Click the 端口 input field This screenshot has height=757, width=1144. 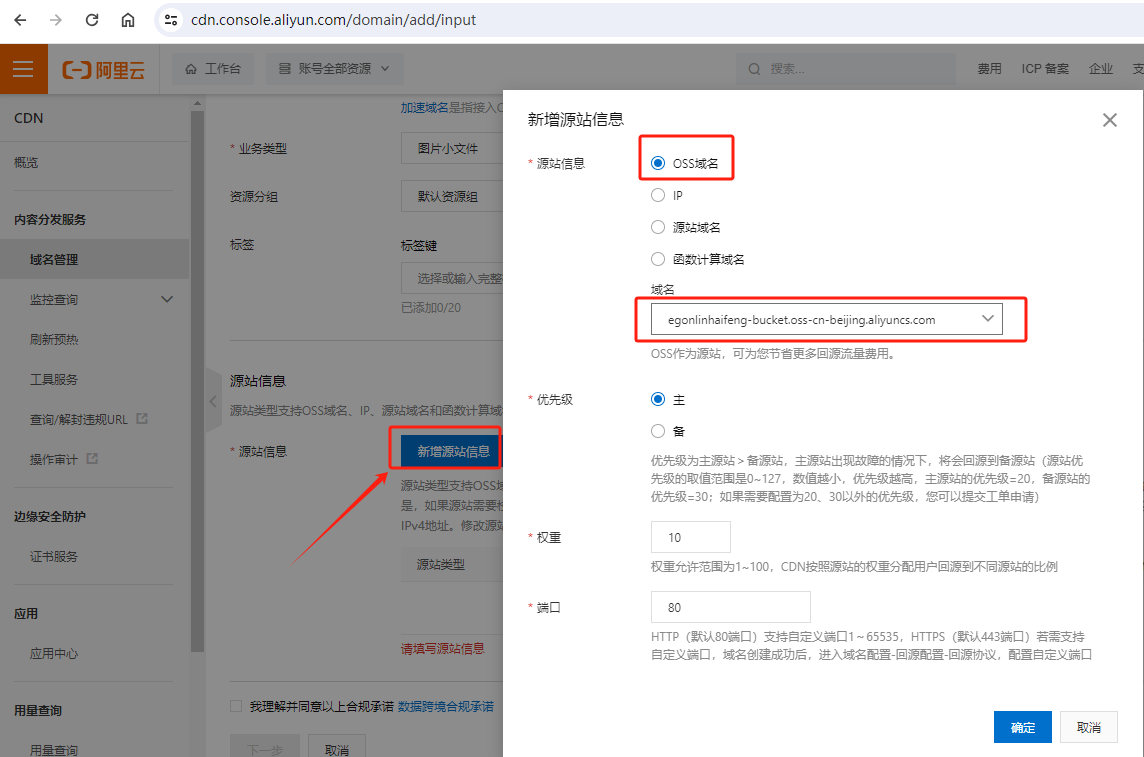point(730,607)
